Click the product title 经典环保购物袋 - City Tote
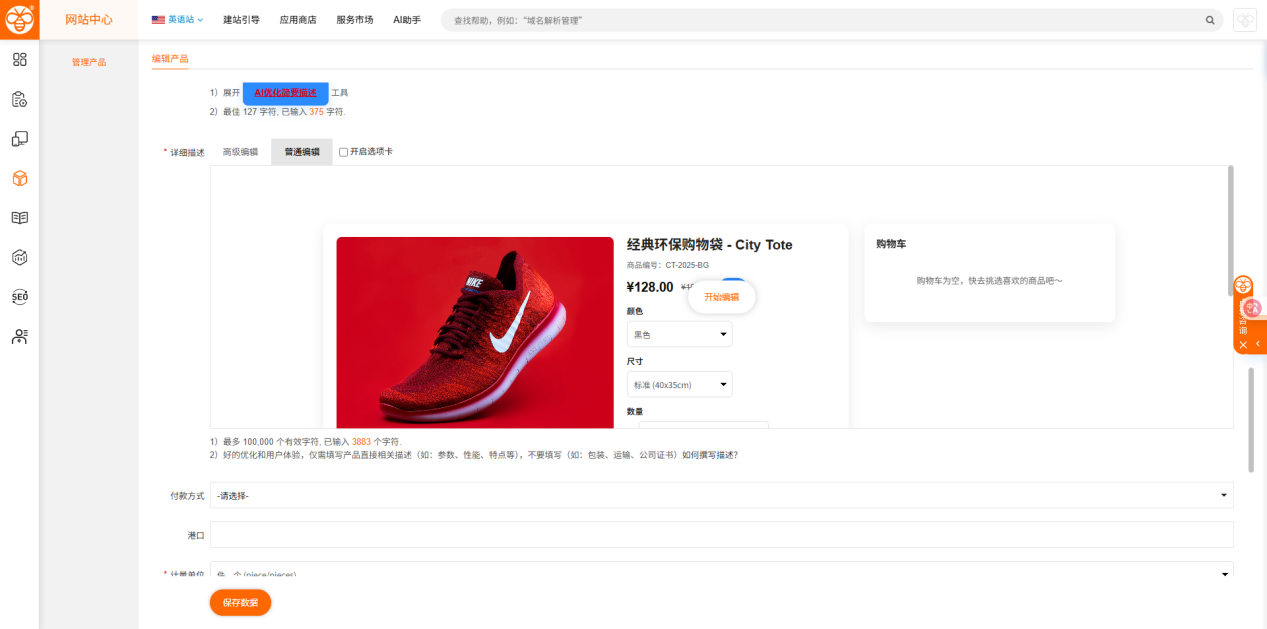 pyautogui.click(x=709, y=245)
